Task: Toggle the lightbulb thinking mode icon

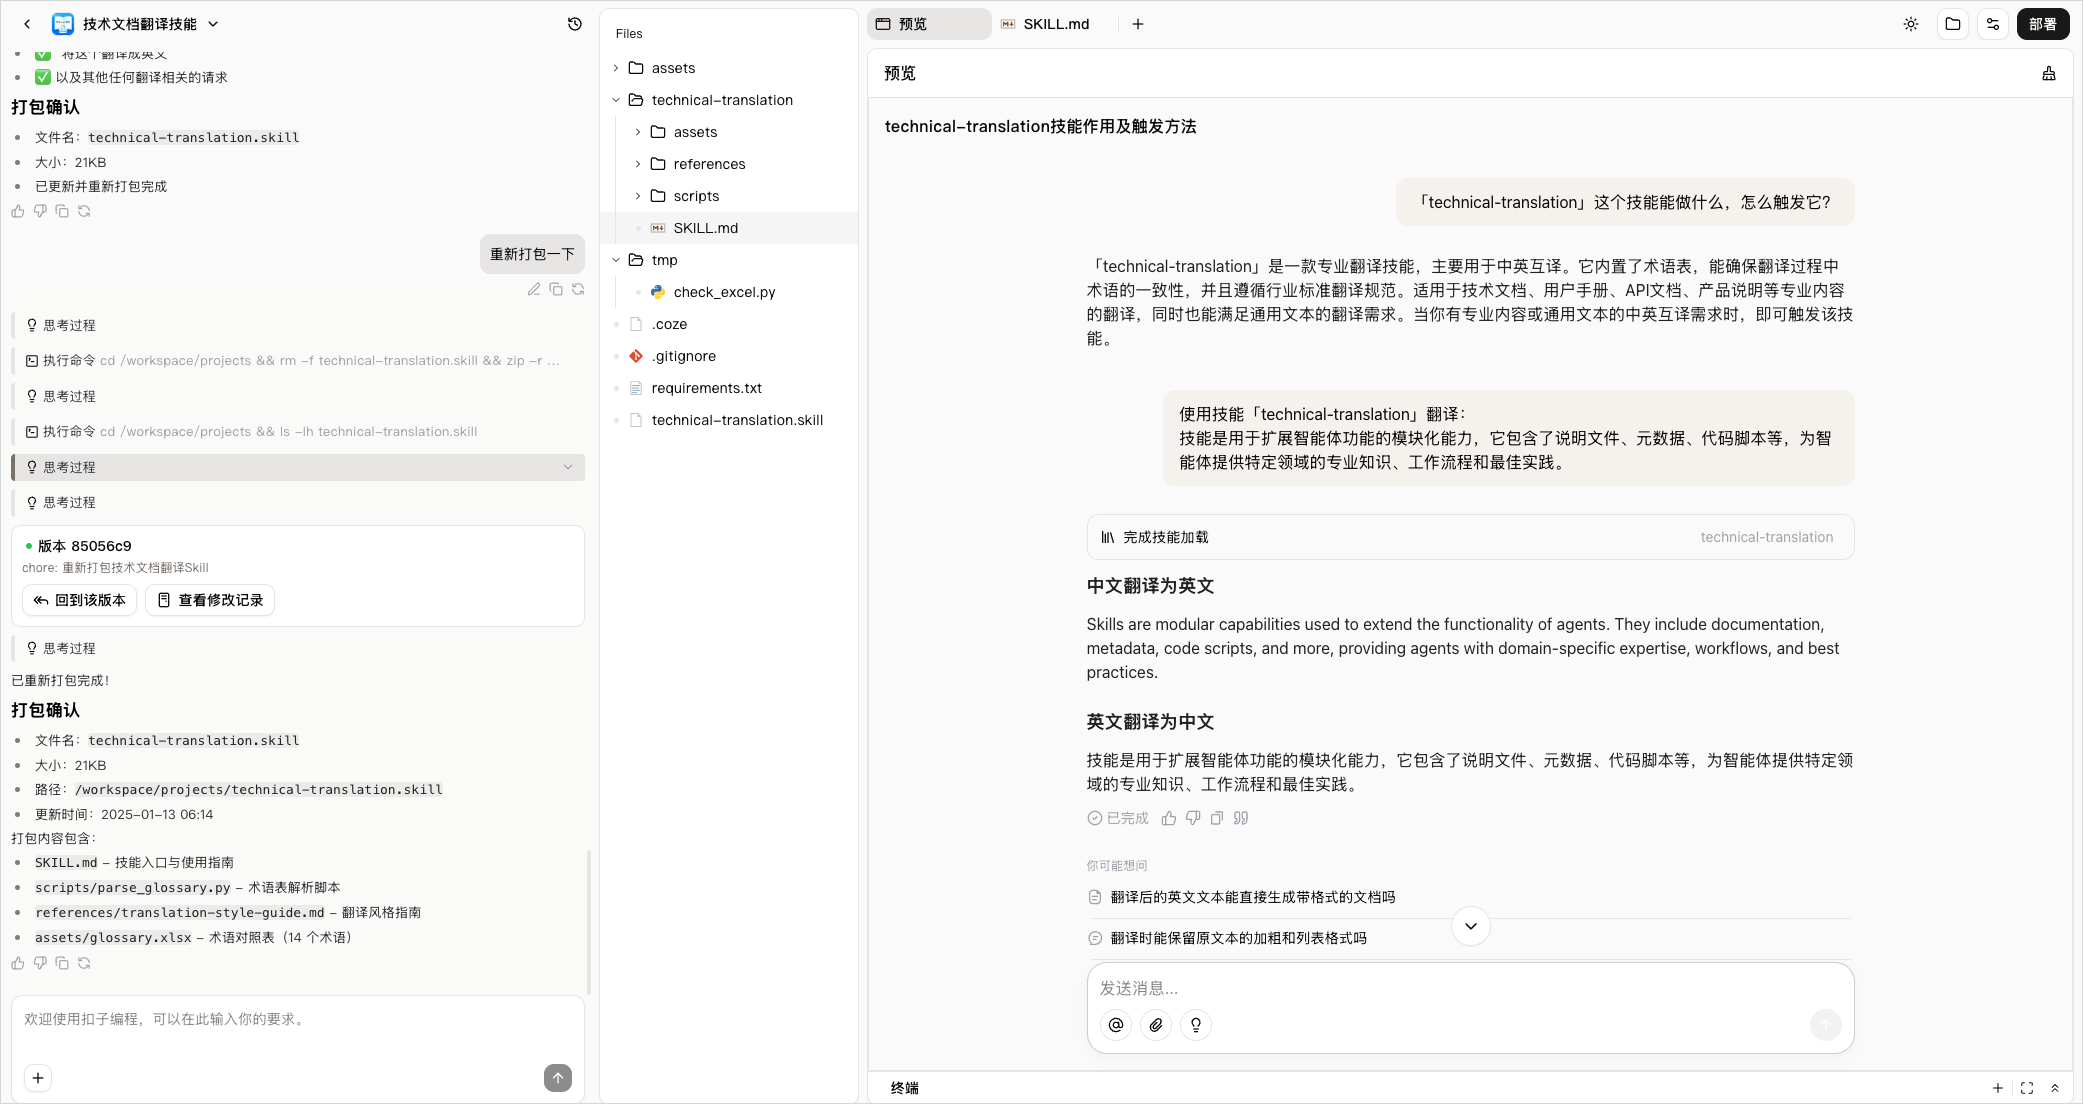Action: (1196, 1025)
